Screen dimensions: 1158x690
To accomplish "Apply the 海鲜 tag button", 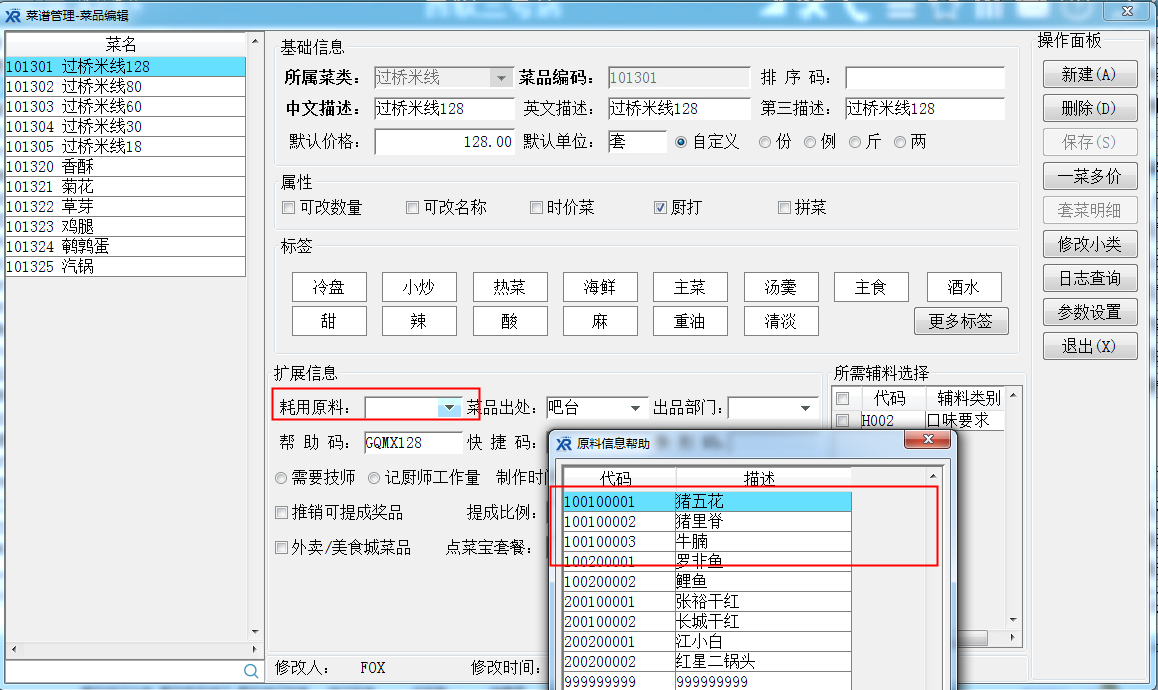I will pos(599,288).
